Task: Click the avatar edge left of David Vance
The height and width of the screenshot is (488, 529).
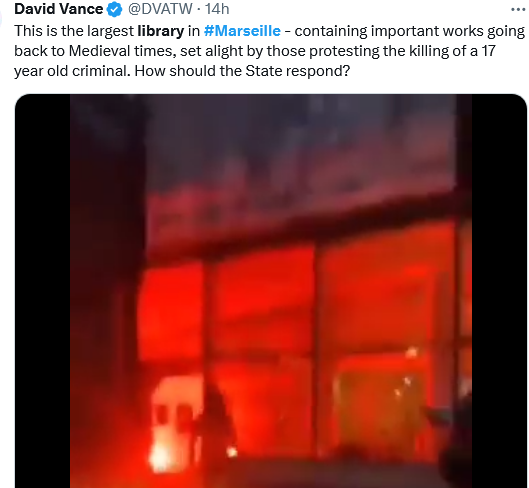Action: 1,17
